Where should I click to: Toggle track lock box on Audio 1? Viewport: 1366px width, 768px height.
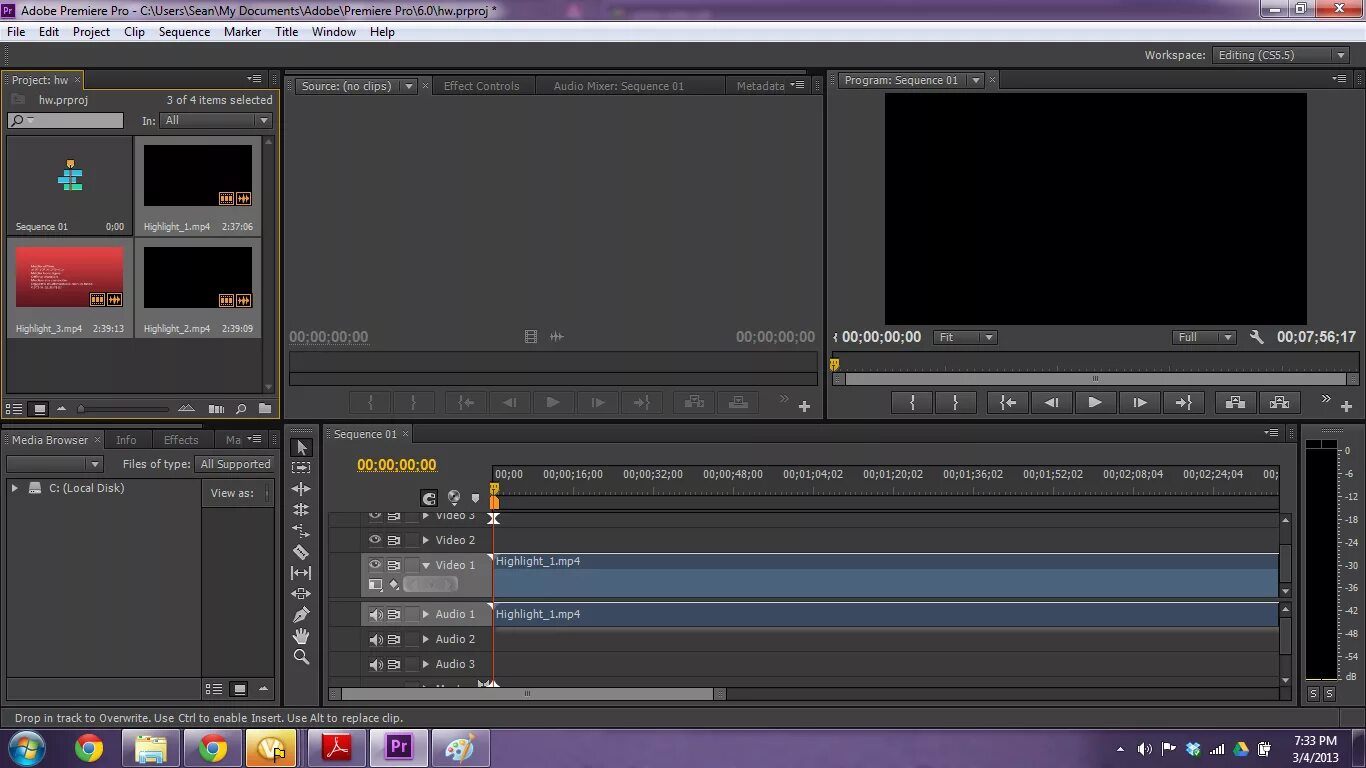coord(411,614)
